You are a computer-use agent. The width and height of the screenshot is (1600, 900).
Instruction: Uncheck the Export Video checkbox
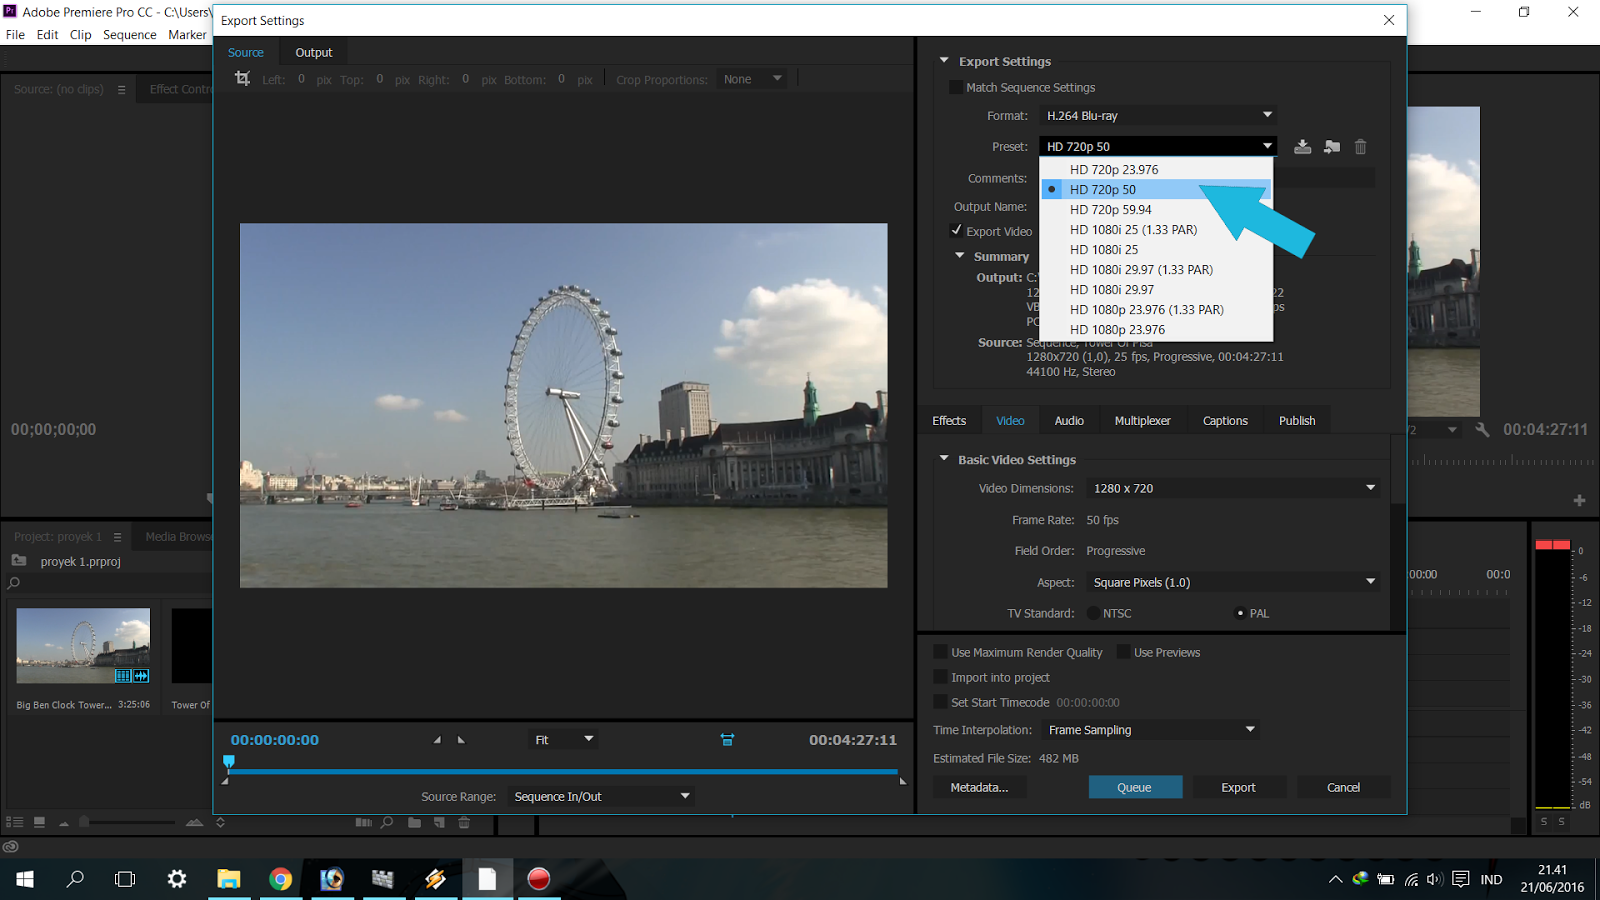point(955,231)
